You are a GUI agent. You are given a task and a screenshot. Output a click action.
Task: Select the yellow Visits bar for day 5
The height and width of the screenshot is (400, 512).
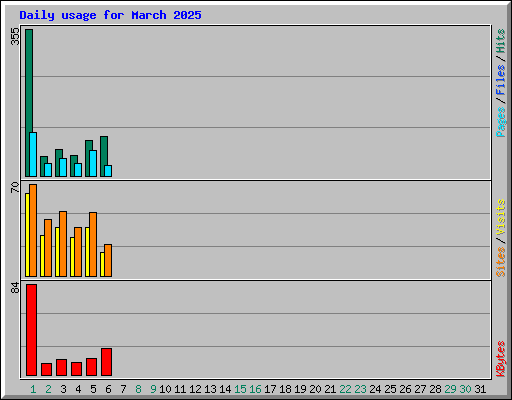coord(87,252)
